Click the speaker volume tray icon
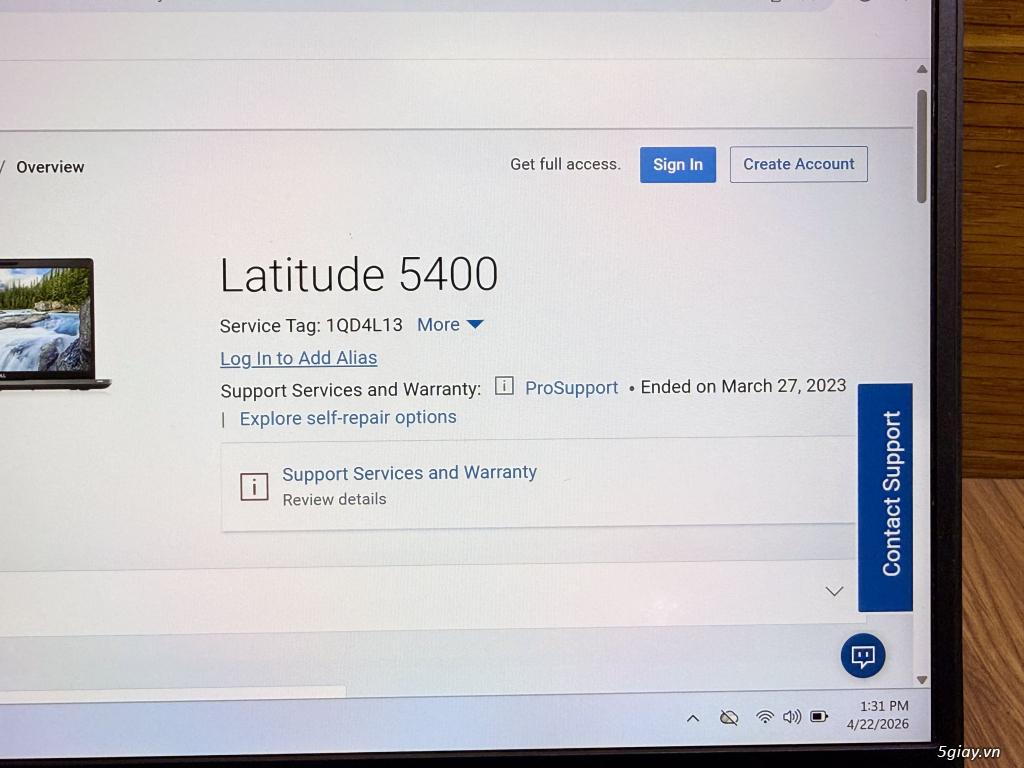Screen dimensions: 1024x768 (x=792, y=717)
